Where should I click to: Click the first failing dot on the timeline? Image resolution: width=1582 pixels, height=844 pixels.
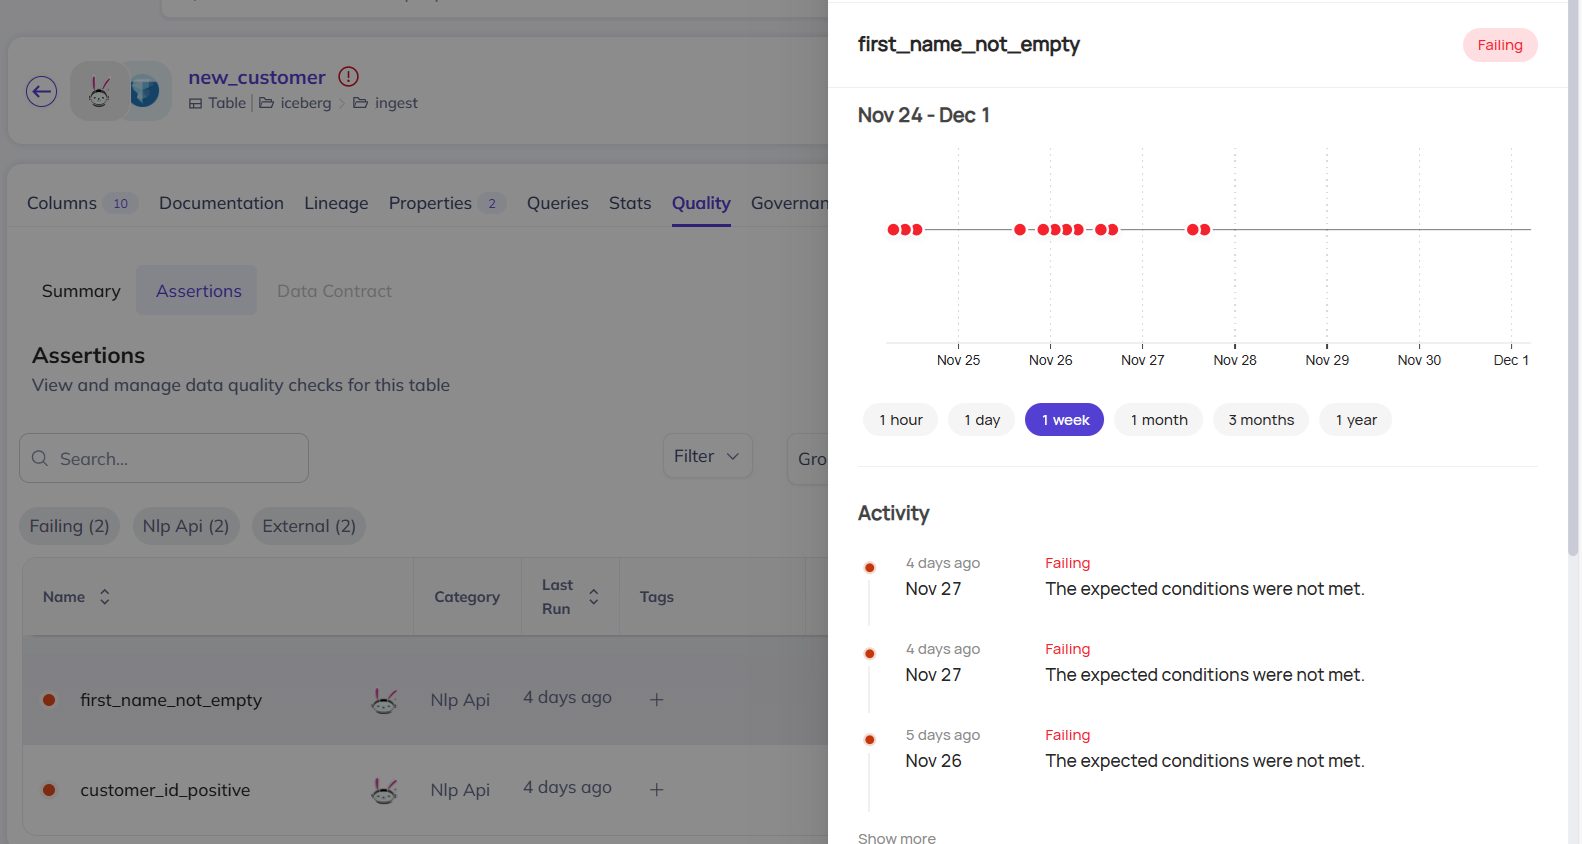point(893,230)
